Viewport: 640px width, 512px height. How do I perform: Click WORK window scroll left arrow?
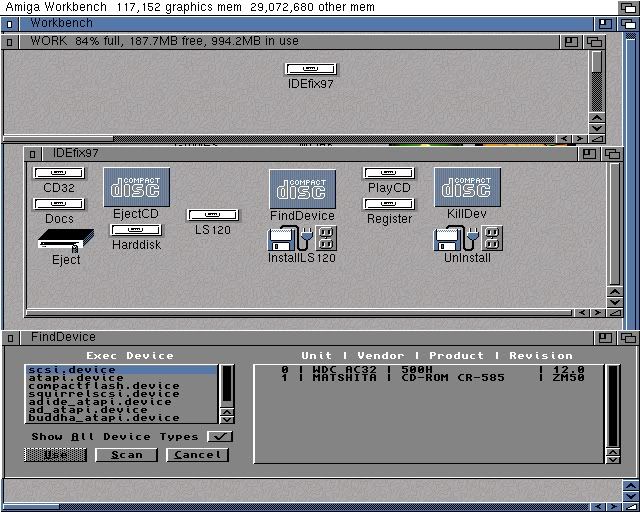click(564, 139)
